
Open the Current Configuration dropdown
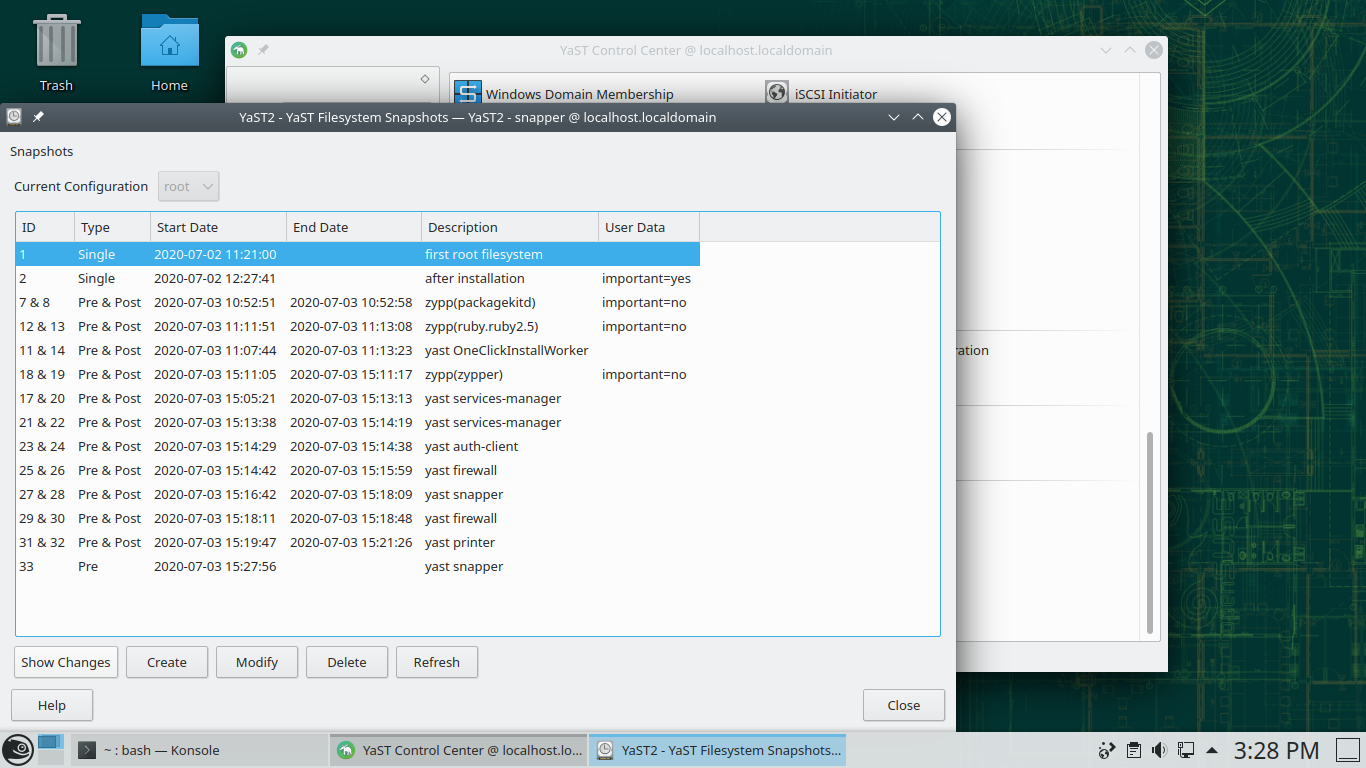pyautogui.click(x=189, y=186)
